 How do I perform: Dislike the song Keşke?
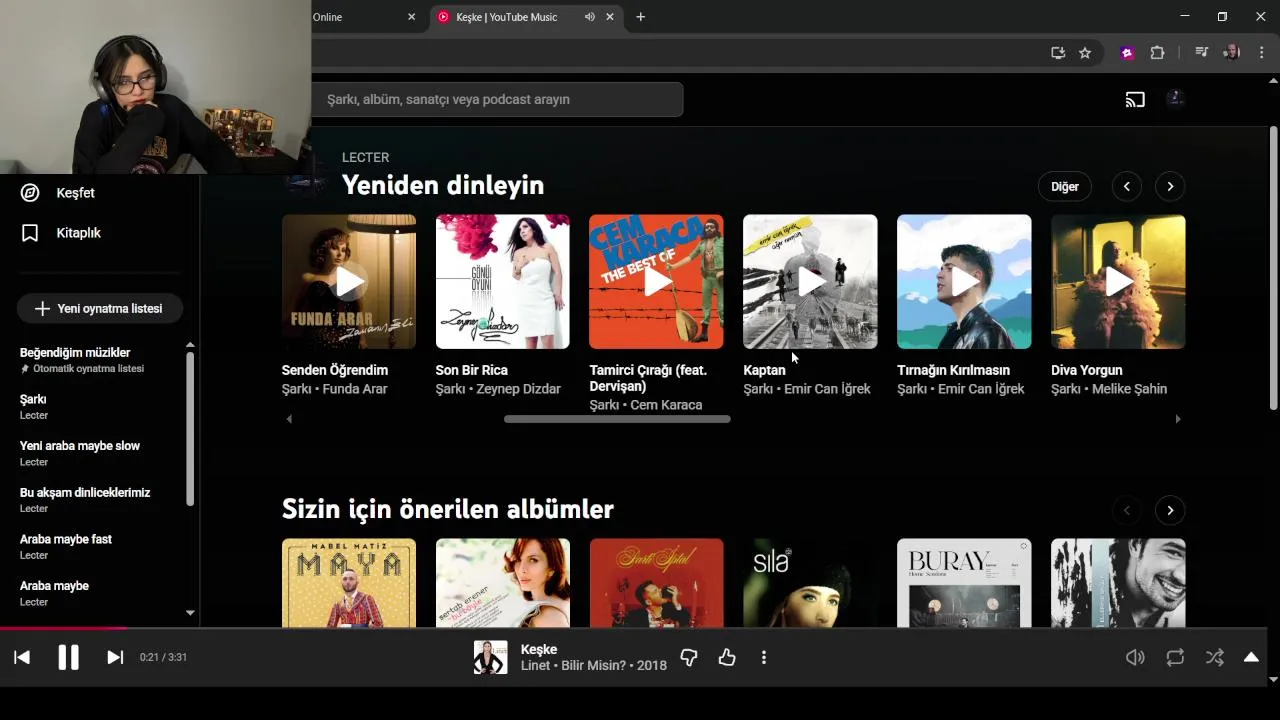click(x=688, y=657)
